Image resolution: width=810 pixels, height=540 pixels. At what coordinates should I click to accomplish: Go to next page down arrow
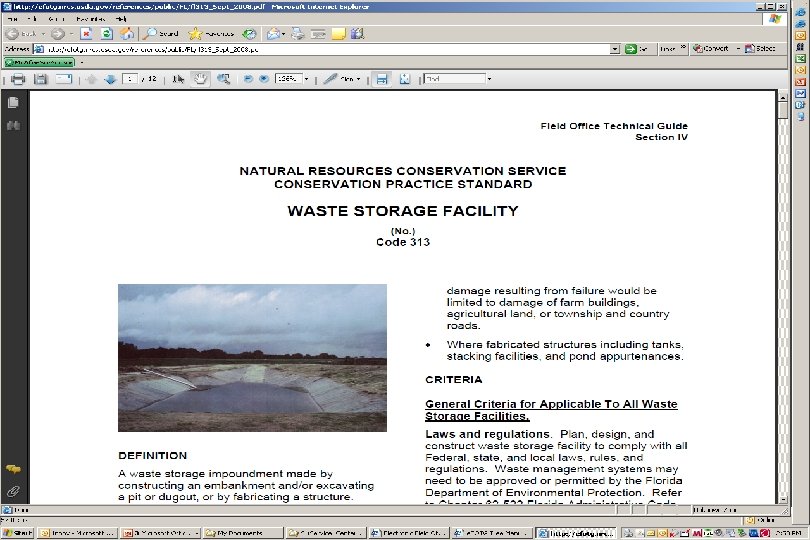[110, 79]
